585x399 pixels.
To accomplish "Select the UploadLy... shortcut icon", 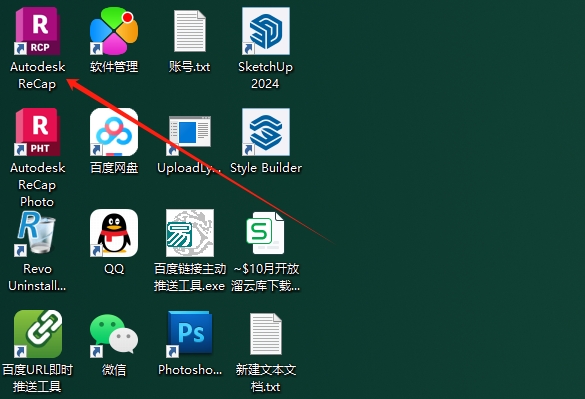I will coord(190,135).
